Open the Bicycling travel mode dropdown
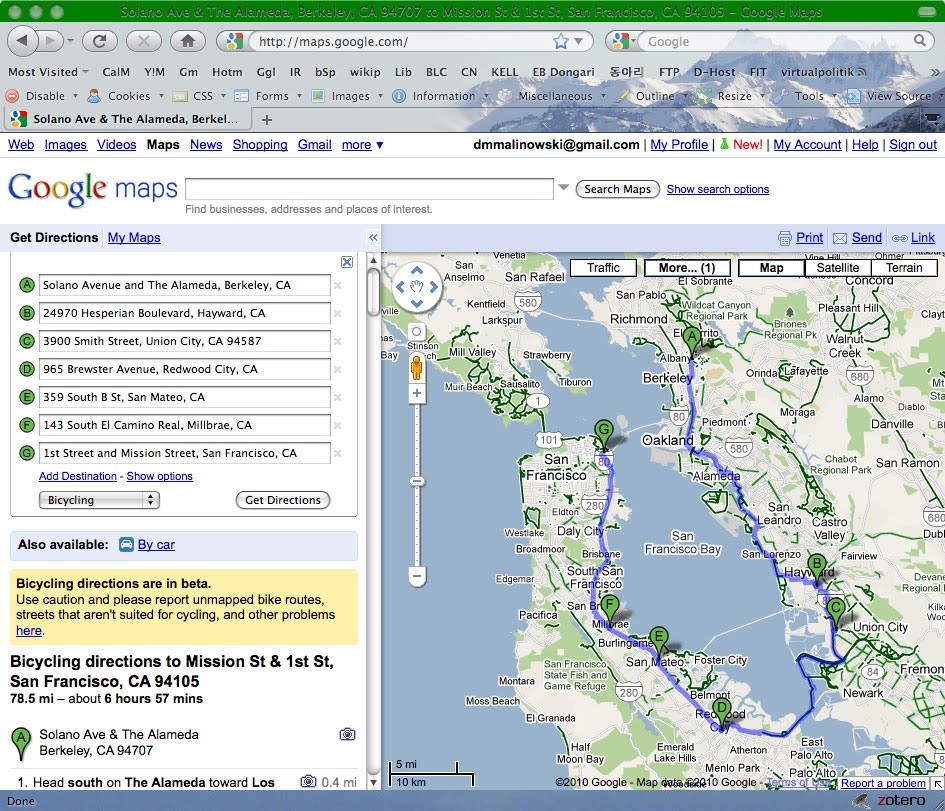This screenshot has width=945, height=811. coord(99,500)
